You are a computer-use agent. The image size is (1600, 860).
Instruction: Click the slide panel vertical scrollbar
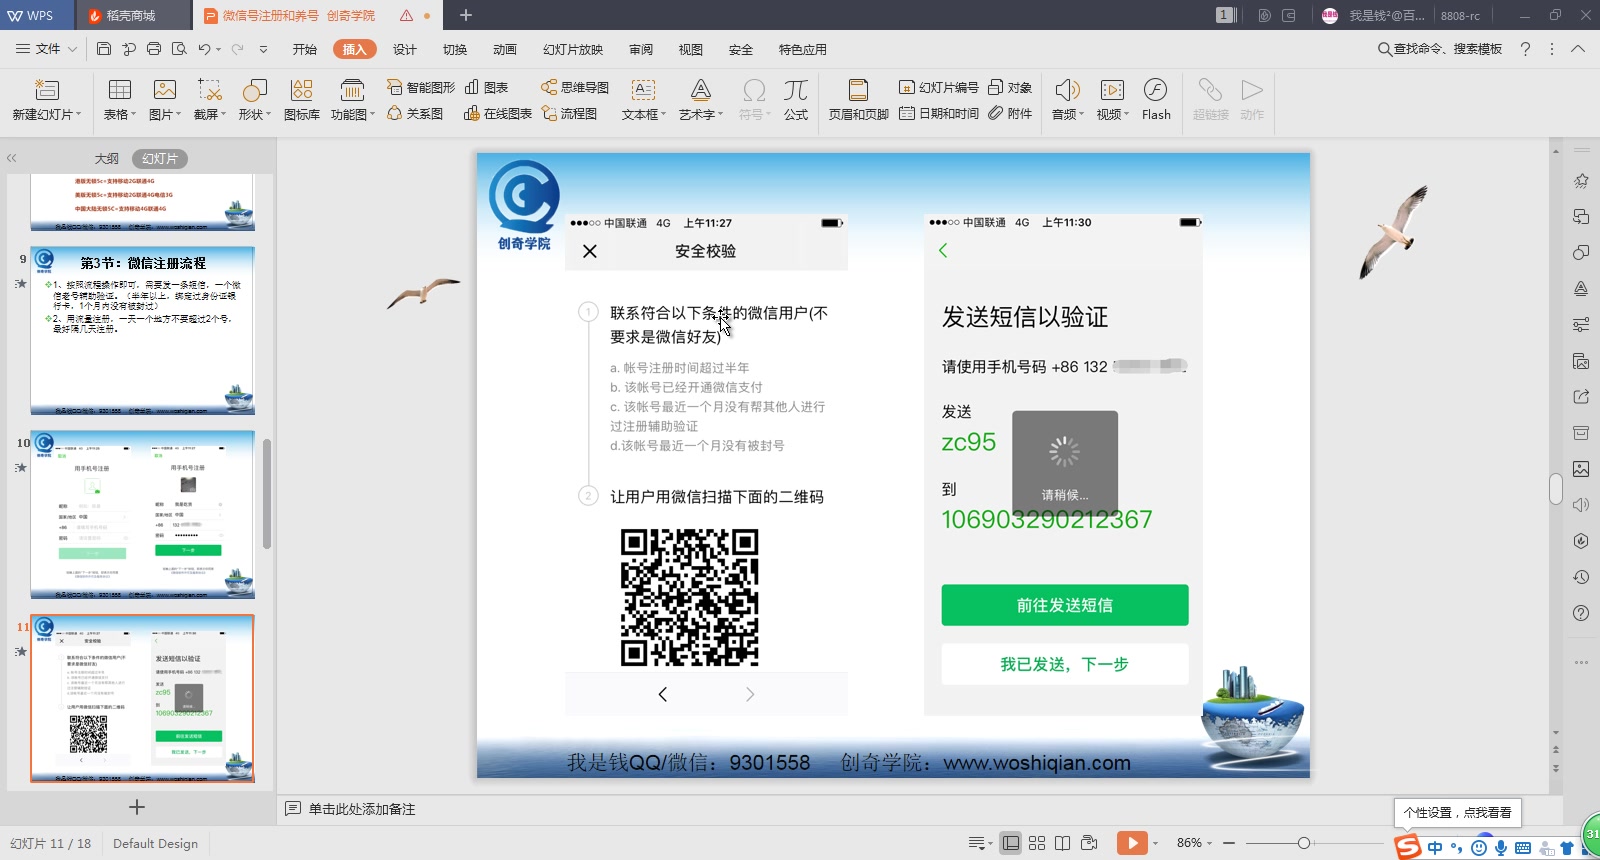[267, 493]
